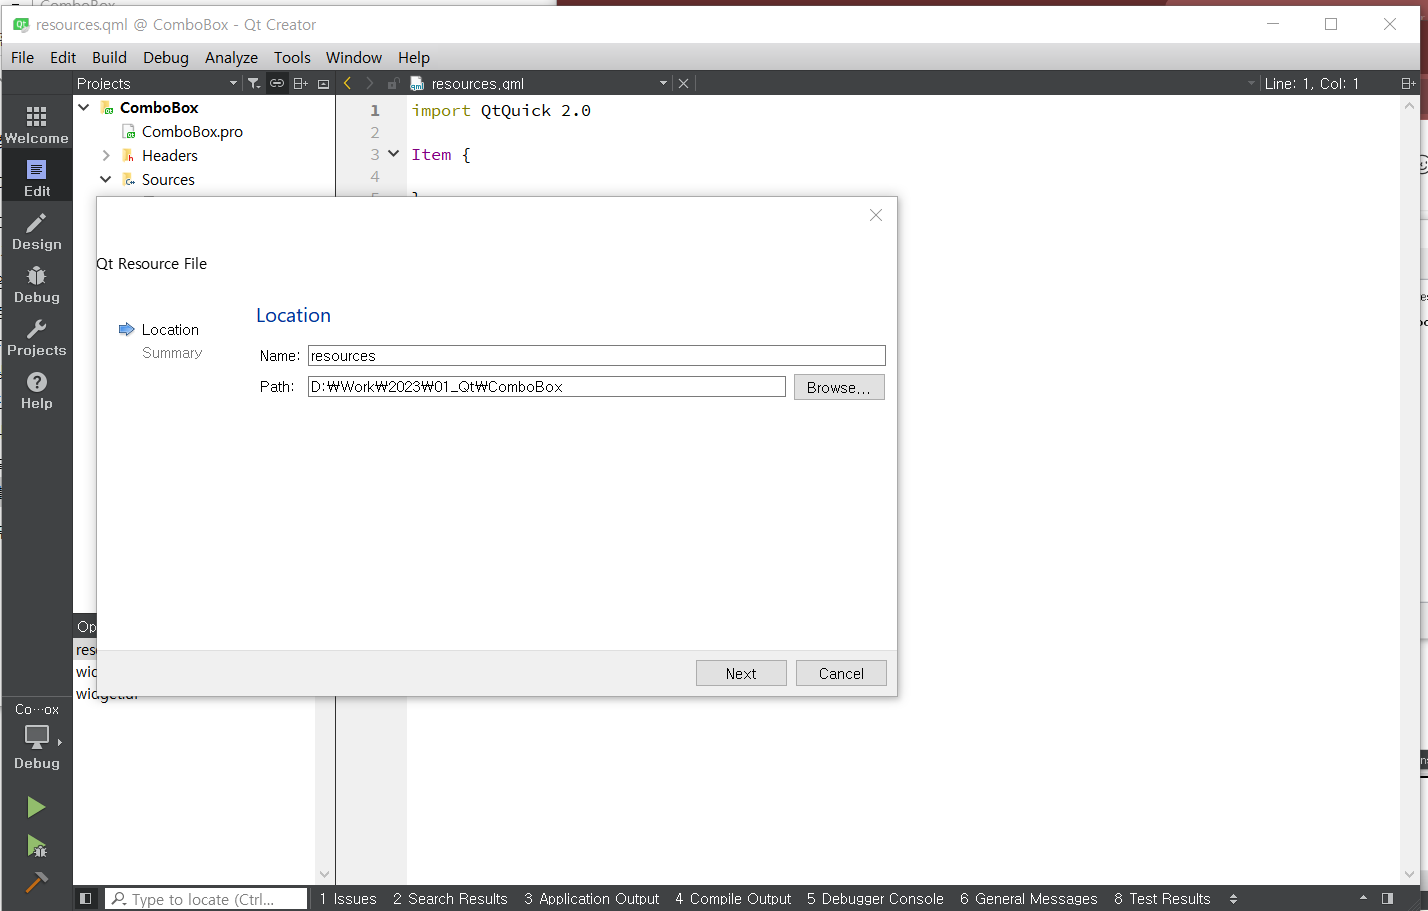Screen dimensions: 1428x911
Task: Open the Search Results pane
Action: [x=450, y=898]
